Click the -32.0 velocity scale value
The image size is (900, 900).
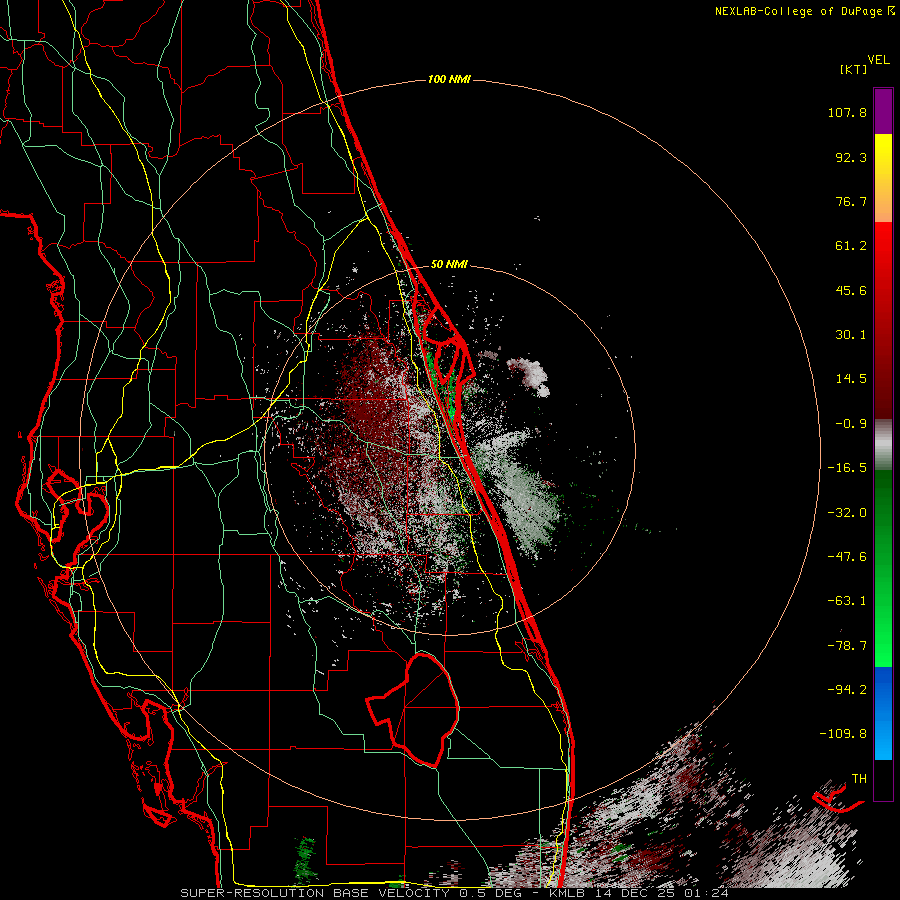point(847,513)
